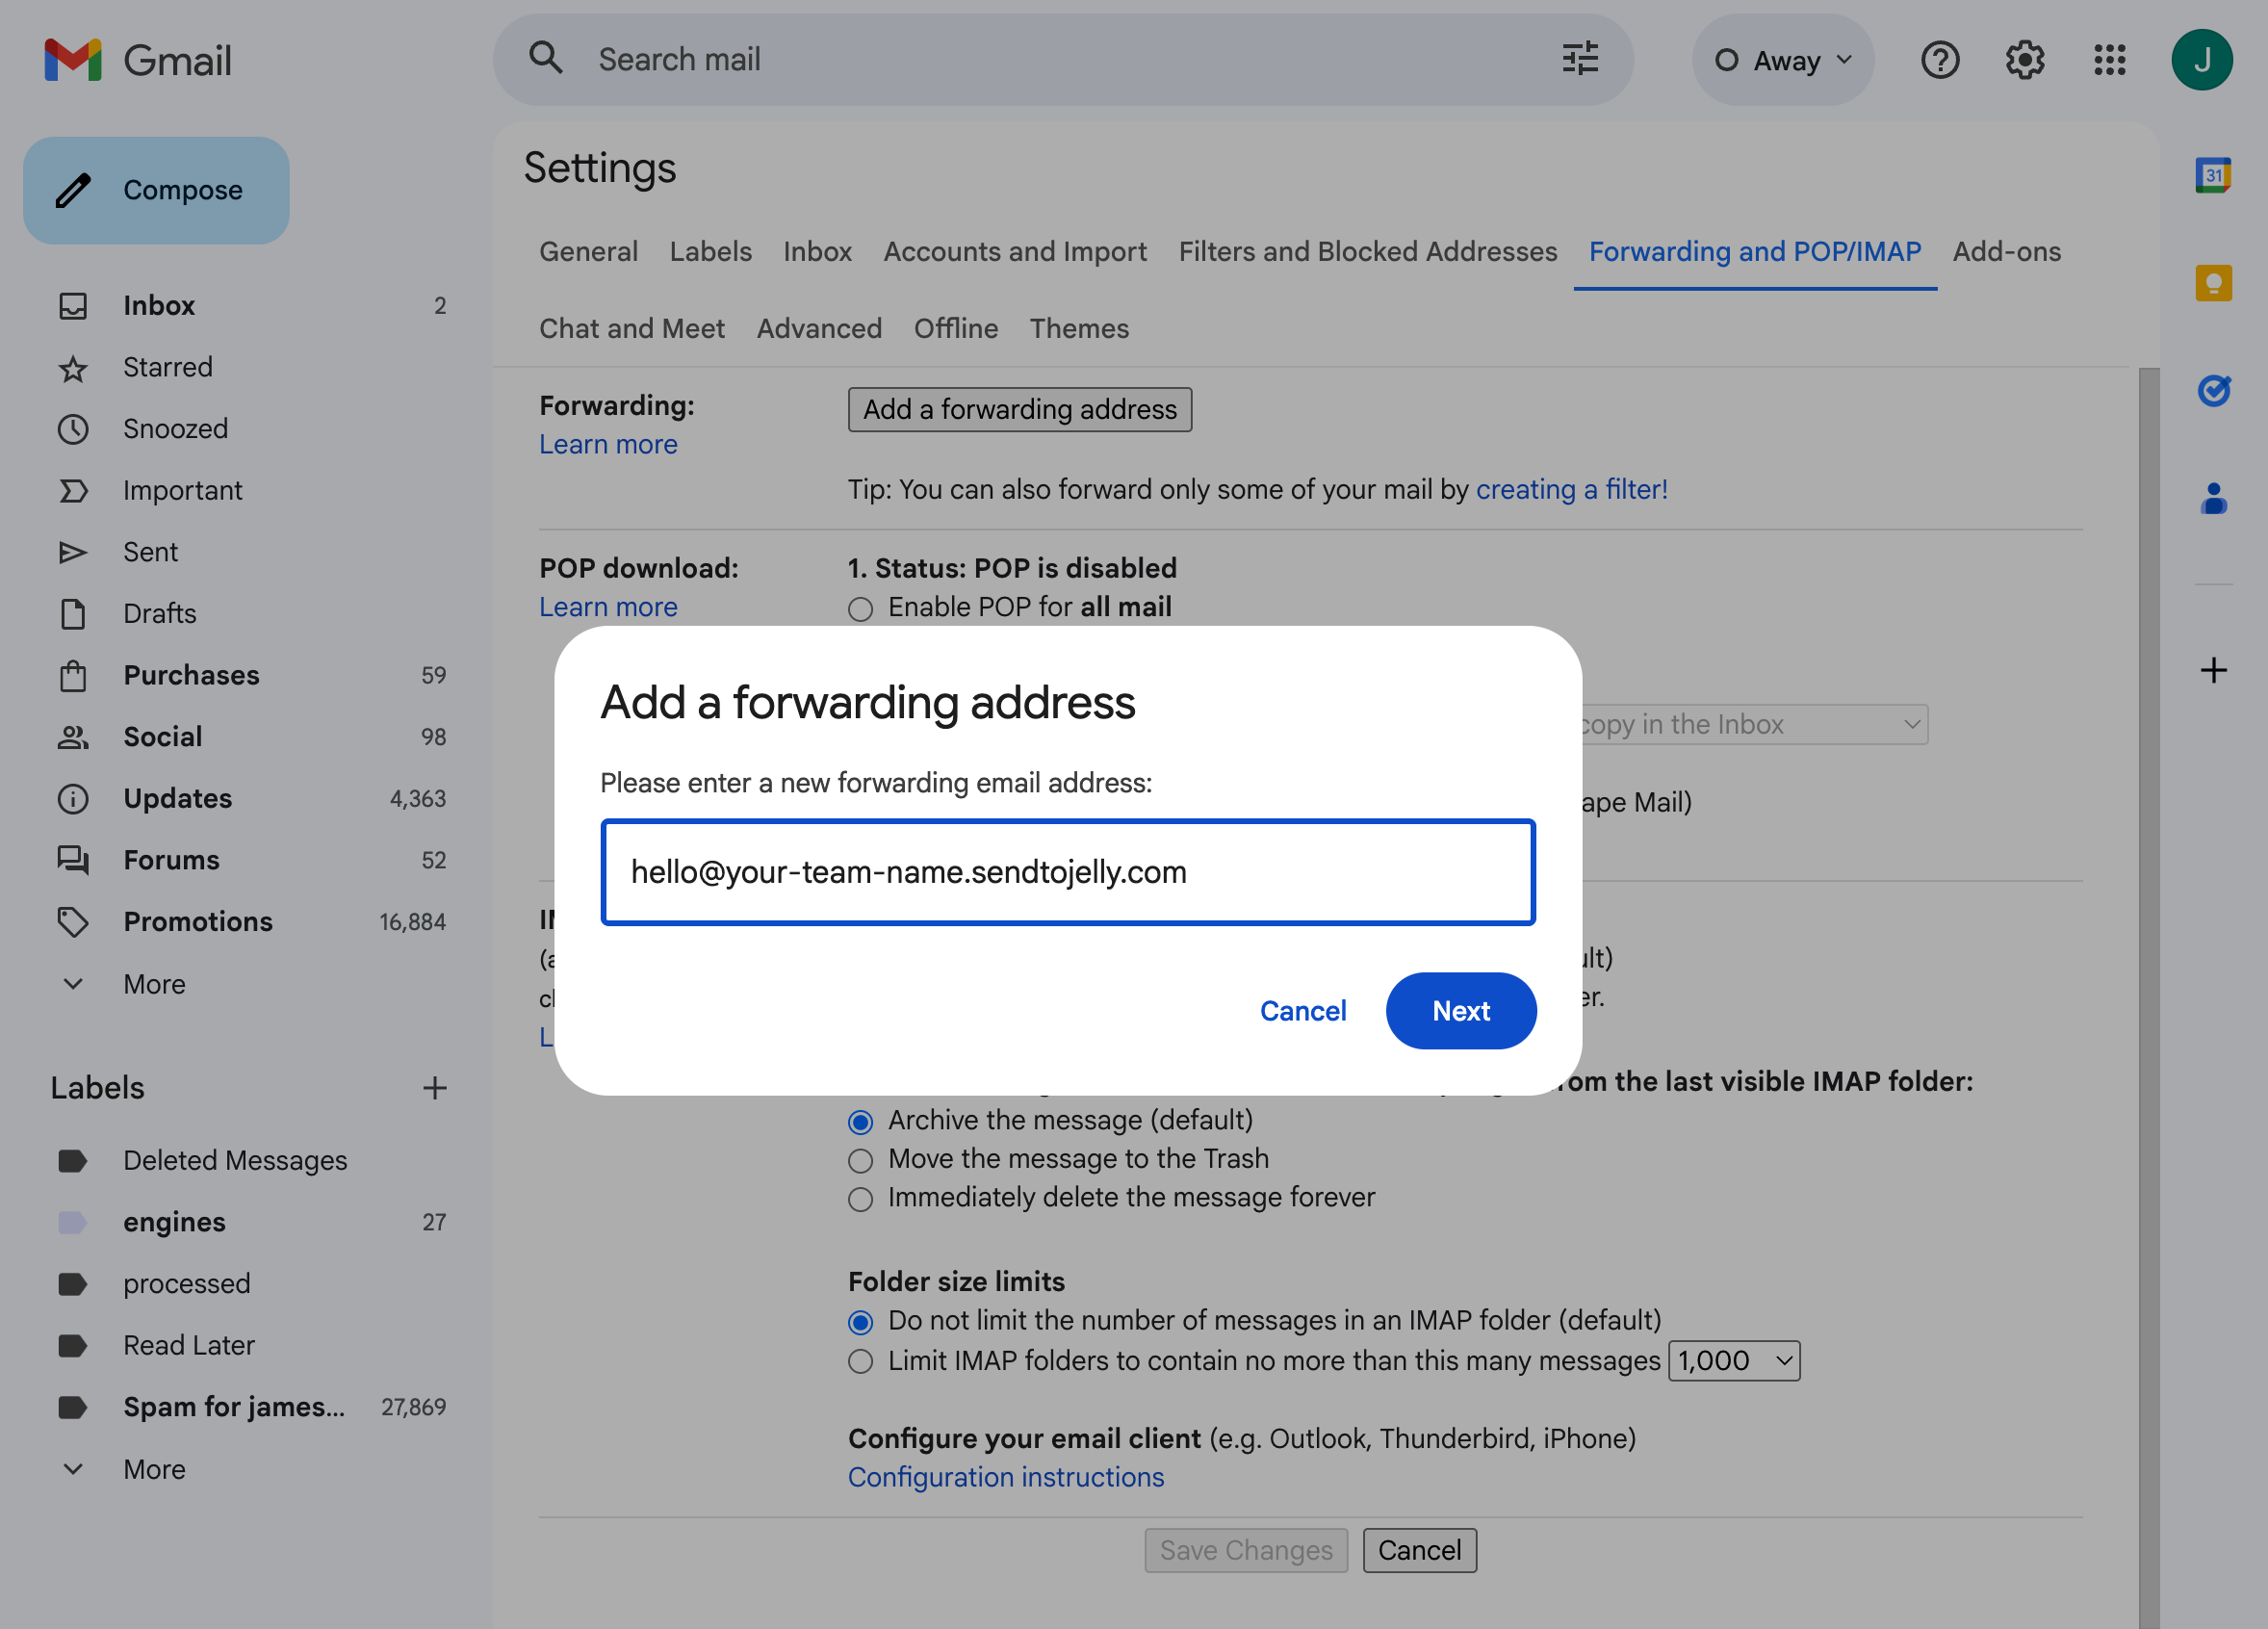Open the IMAP folder message limit dropdown

point(1733,1360)
